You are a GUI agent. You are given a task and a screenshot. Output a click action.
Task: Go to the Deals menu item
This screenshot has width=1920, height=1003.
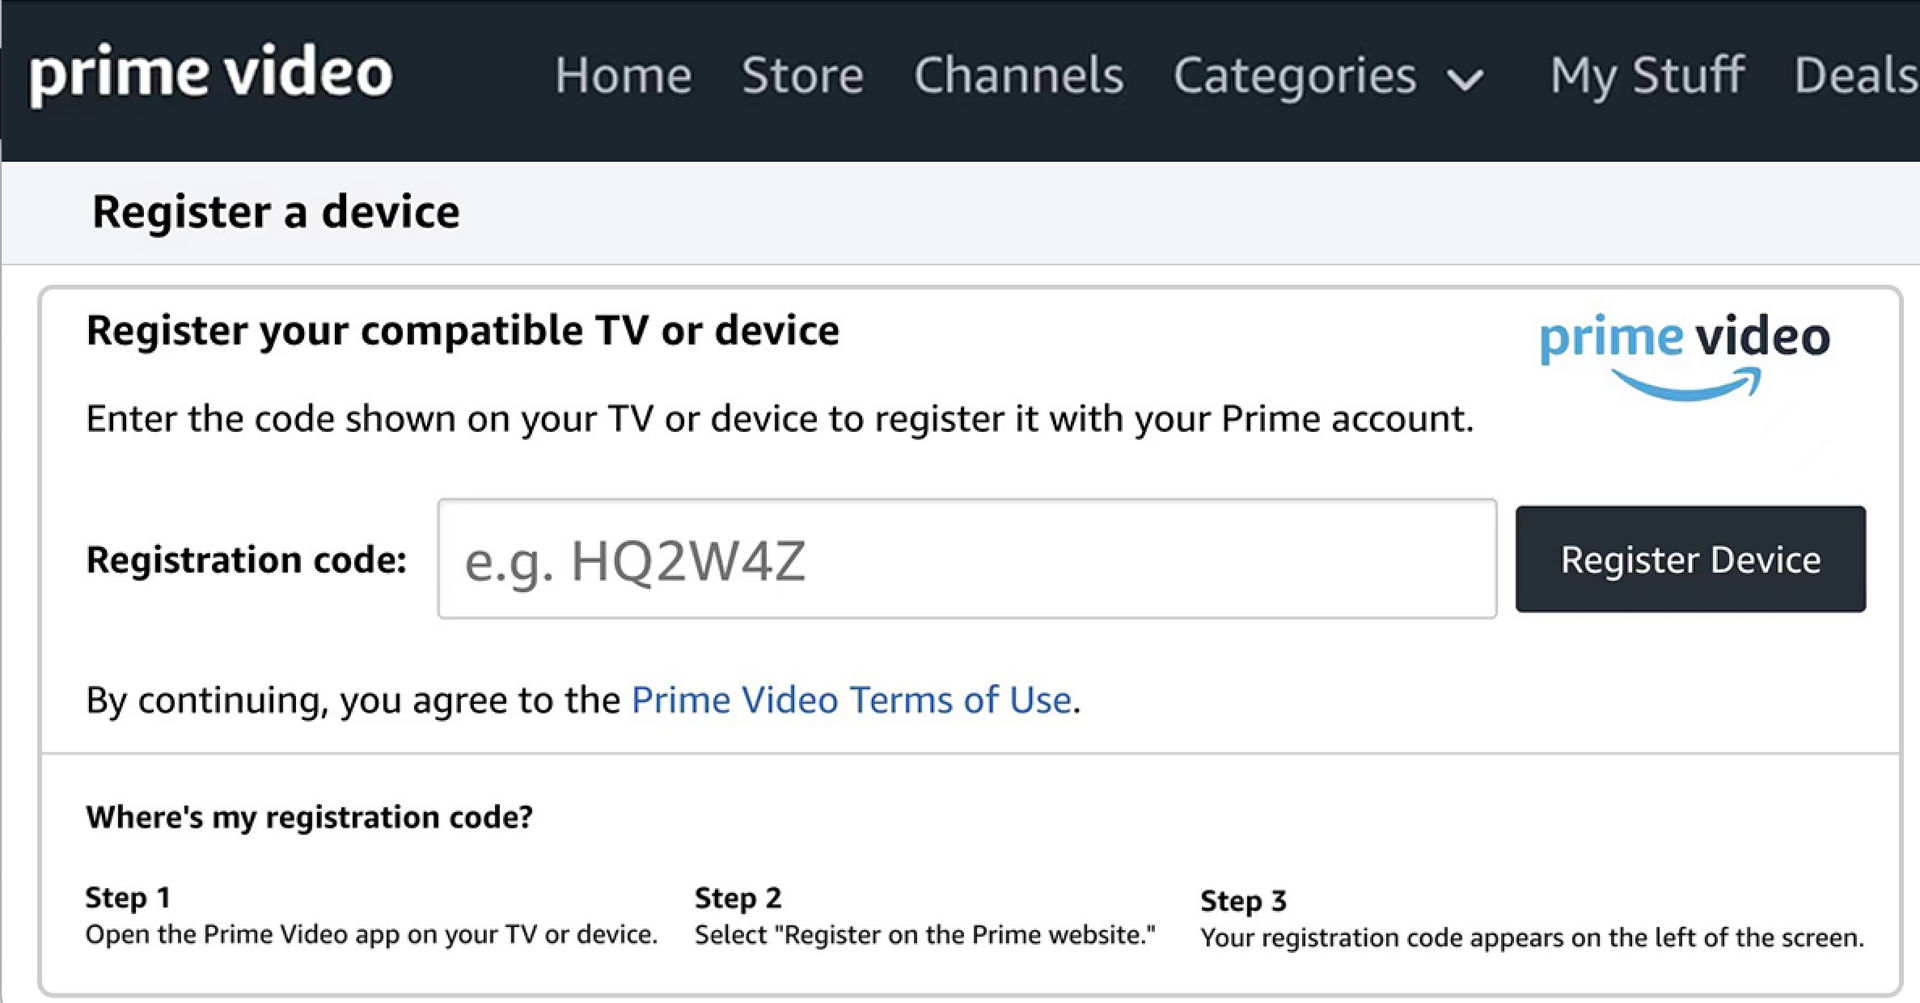1855,76
